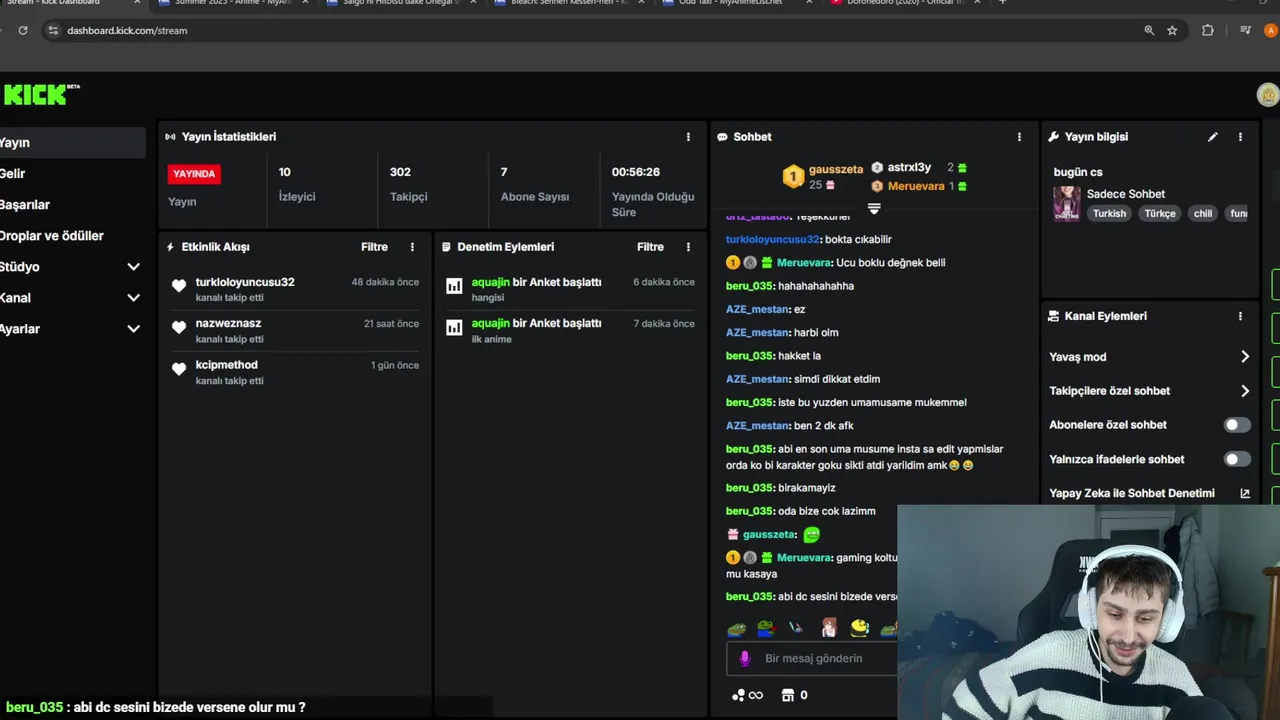
Task: Toggle Yalnızca ifadelerle sohbet switch
Action: [1237, 459]
